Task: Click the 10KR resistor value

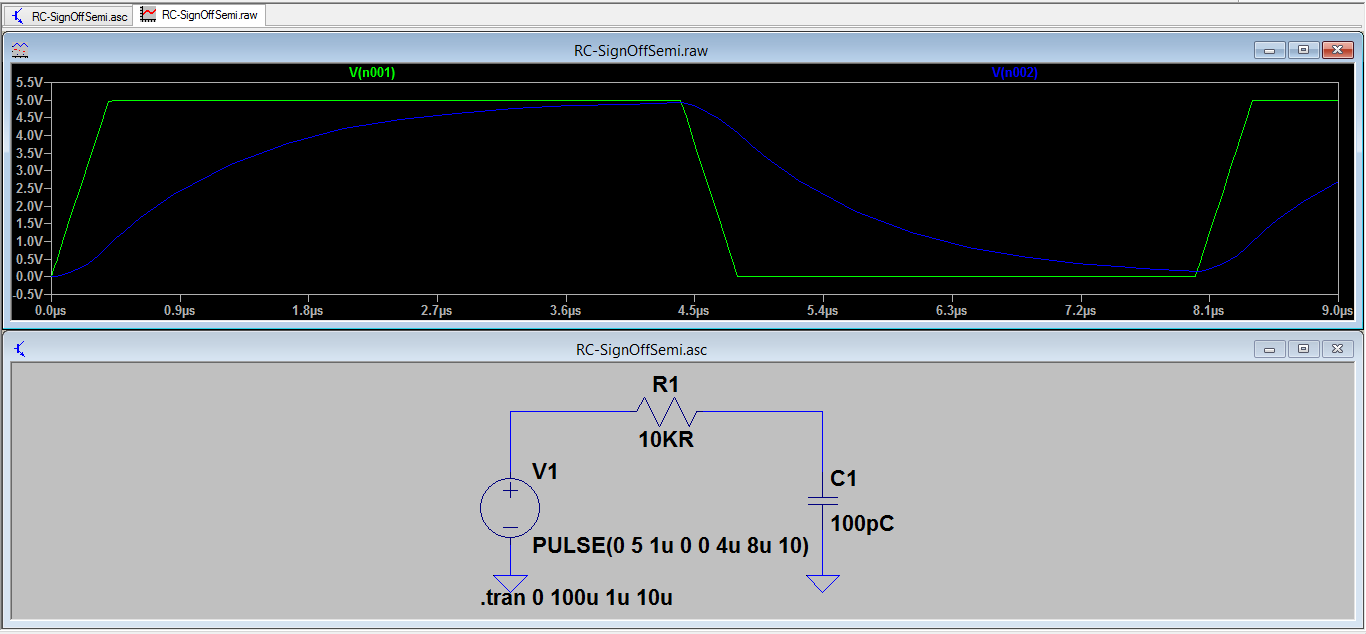Action: [667, 439]
